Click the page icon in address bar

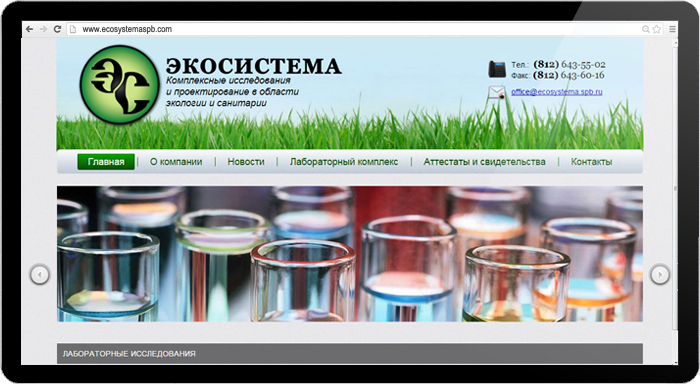(73, 29)
